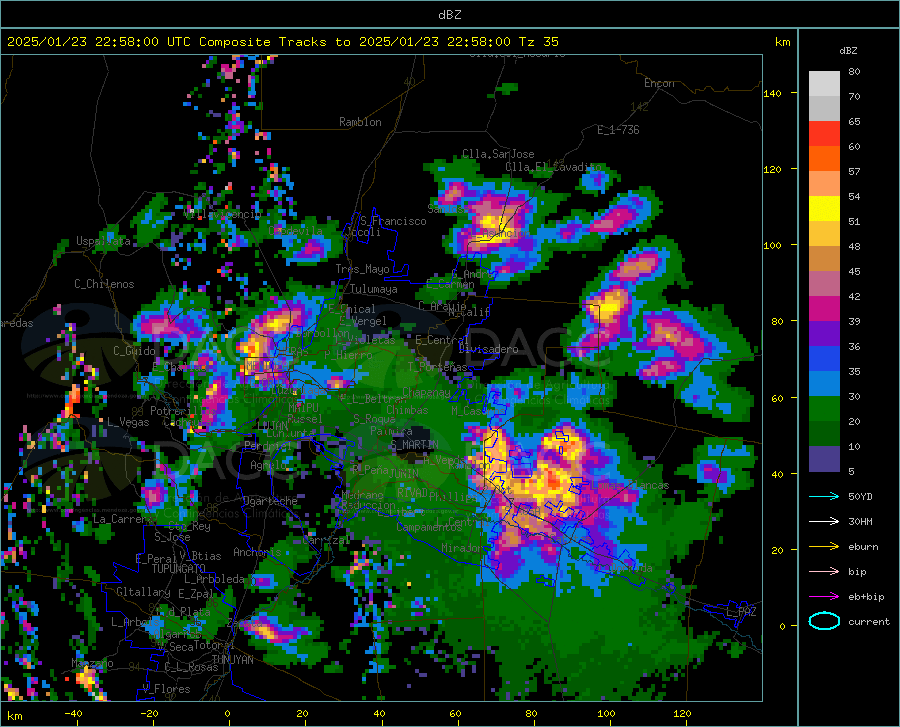This screenshot has height=727, width=900.
Task: Click the 'S_Francisco' place label
Action: pos(393,221)
